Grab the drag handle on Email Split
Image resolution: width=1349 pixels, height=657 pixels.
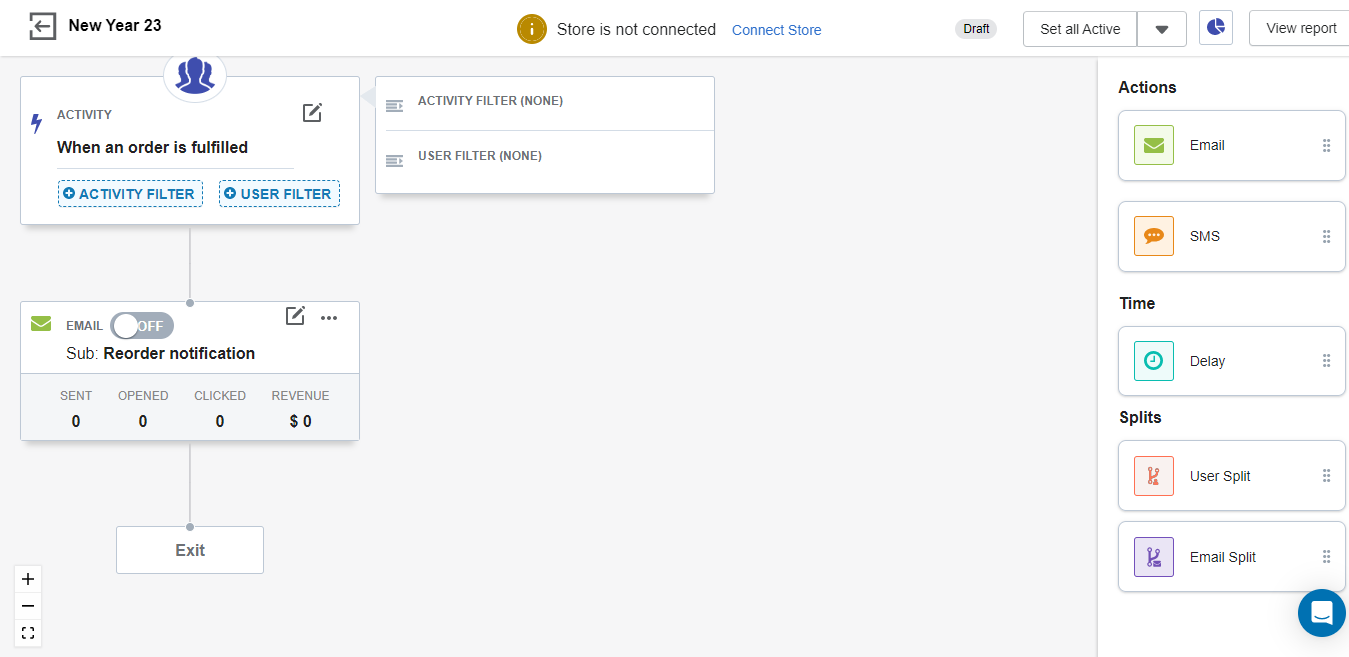click(x=1327, y=557)
